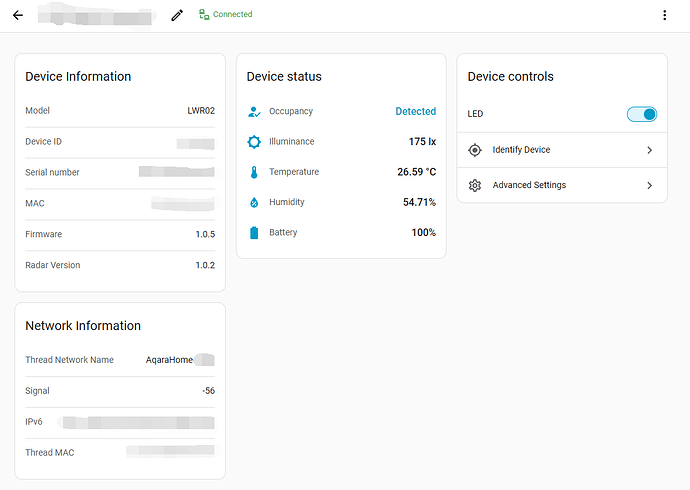Select the 100% battery value
Image resolution: width=690 pixels, height=490 pixels.
pyautogui.click(x=423, y=233)
